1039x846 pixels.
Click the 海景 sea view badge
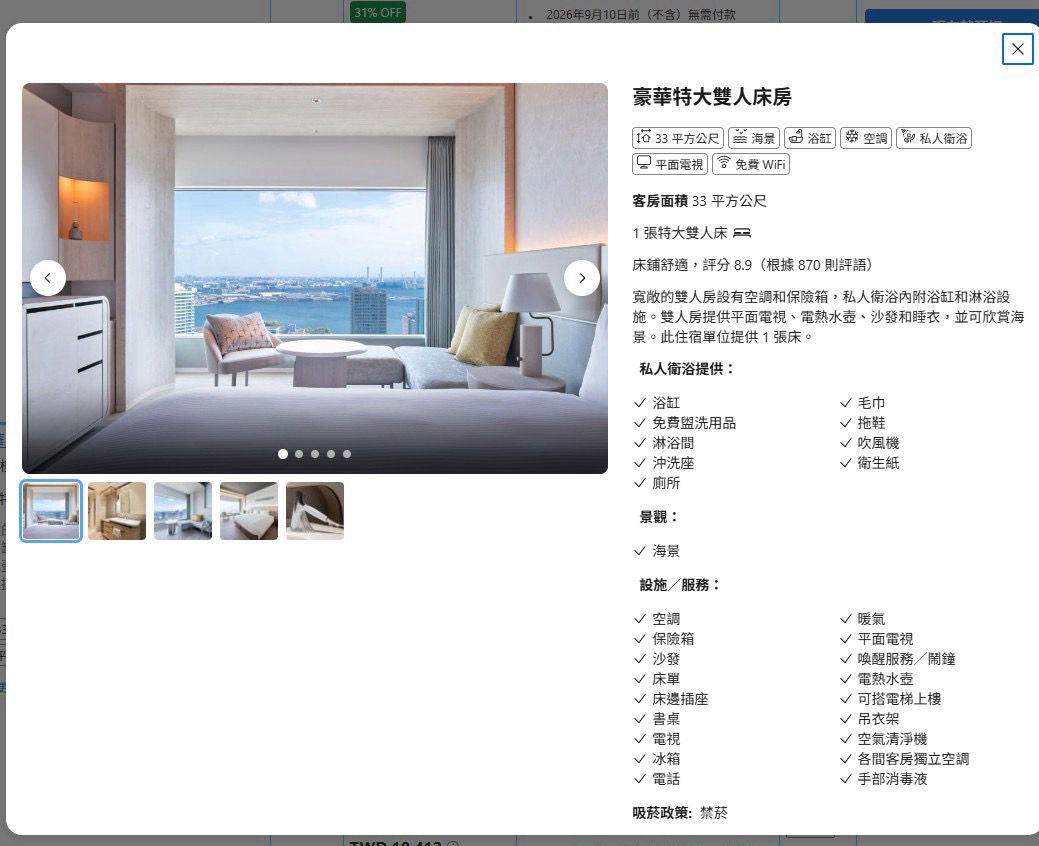[754, 138]
